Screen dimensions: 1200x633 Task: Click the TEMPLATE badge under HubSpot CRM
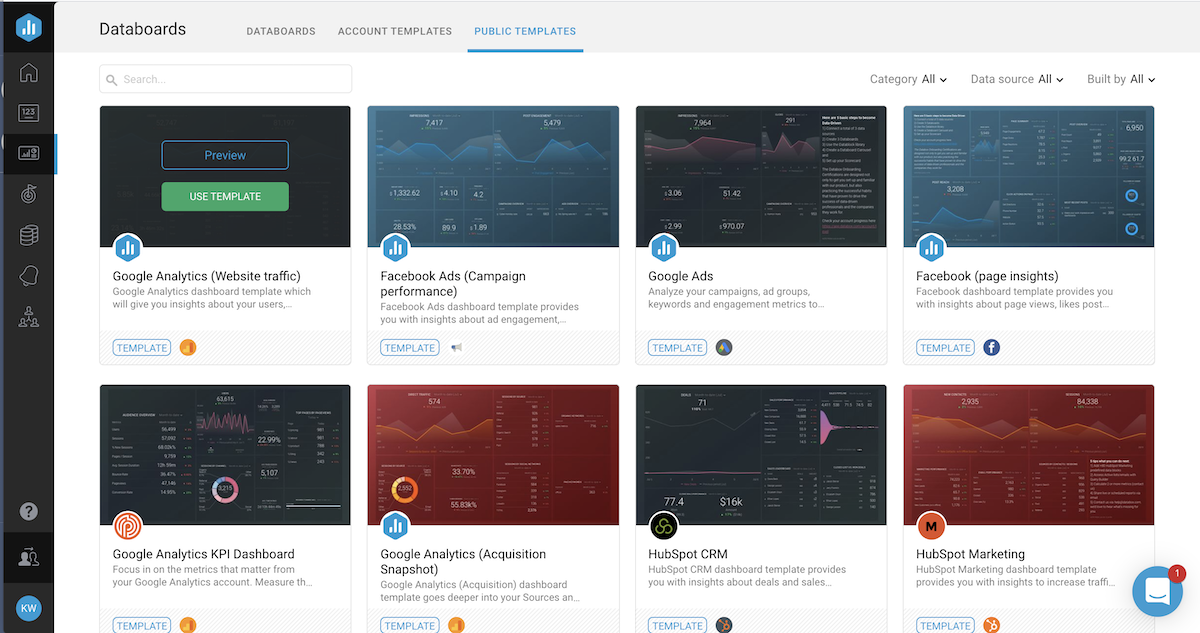point(677,625)
